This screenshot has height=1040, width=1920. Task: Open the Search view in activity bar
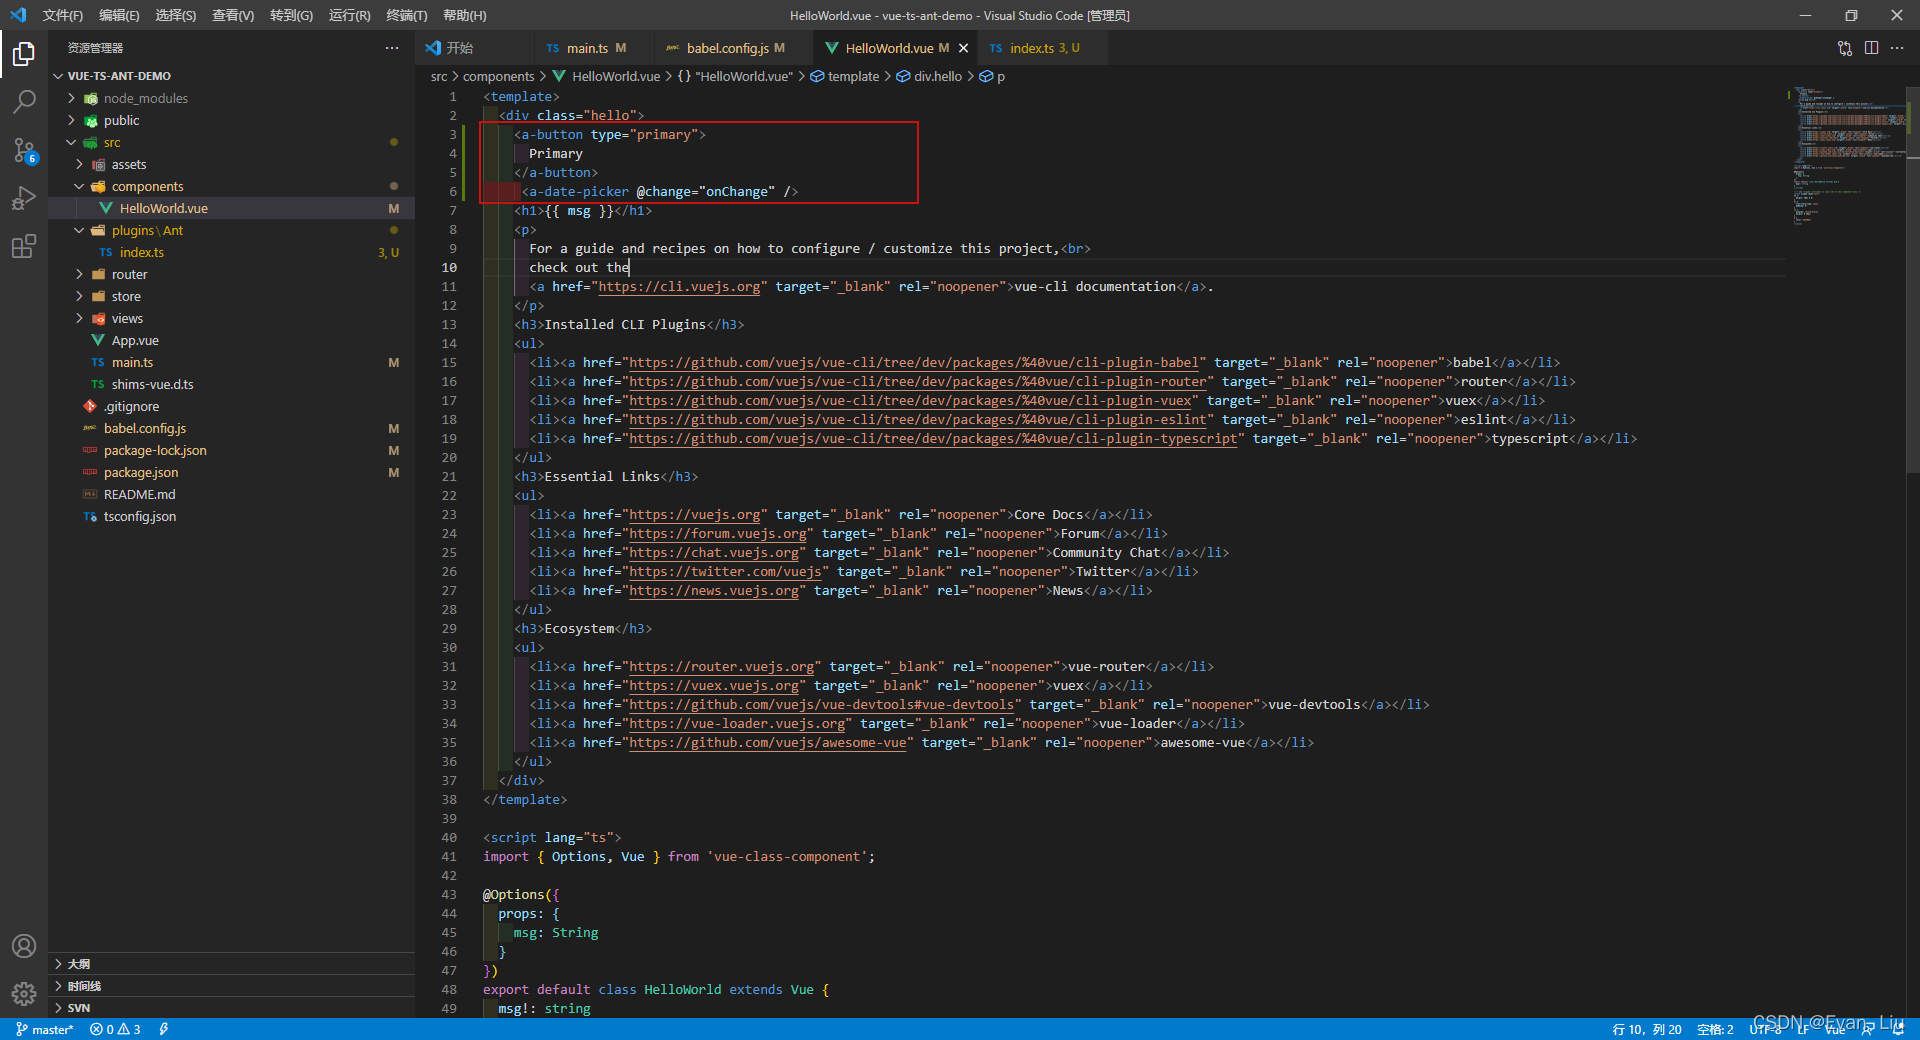point(24,102)
